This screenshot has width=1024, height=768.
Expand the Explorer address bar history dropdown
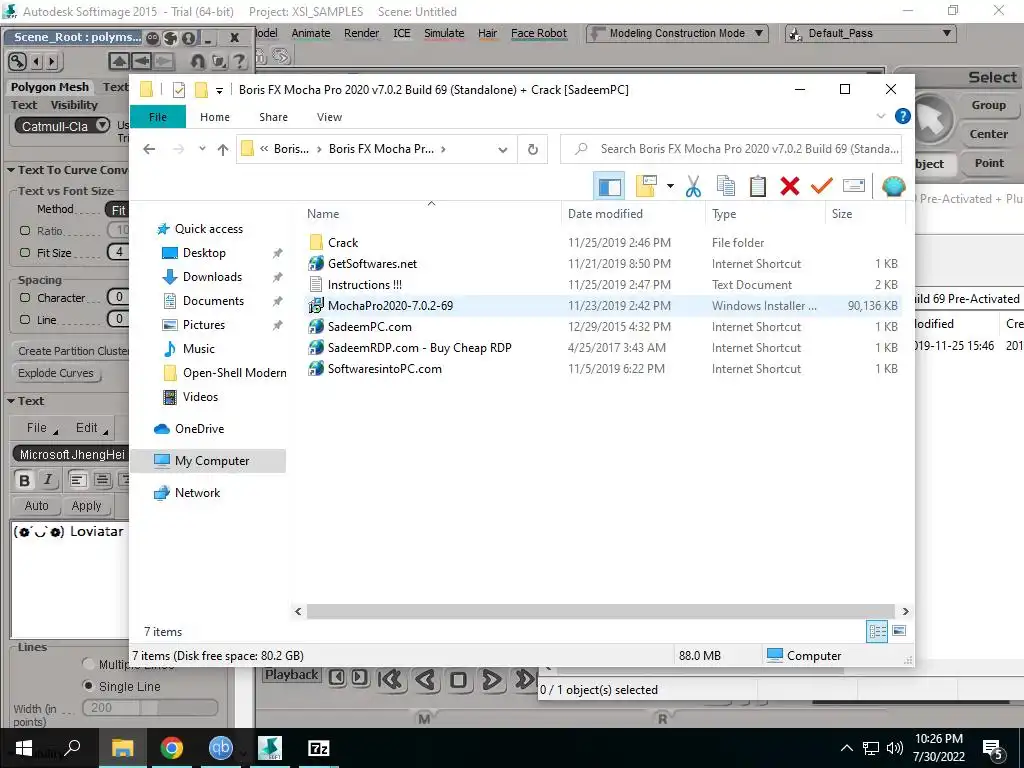(x=502, y=150)
